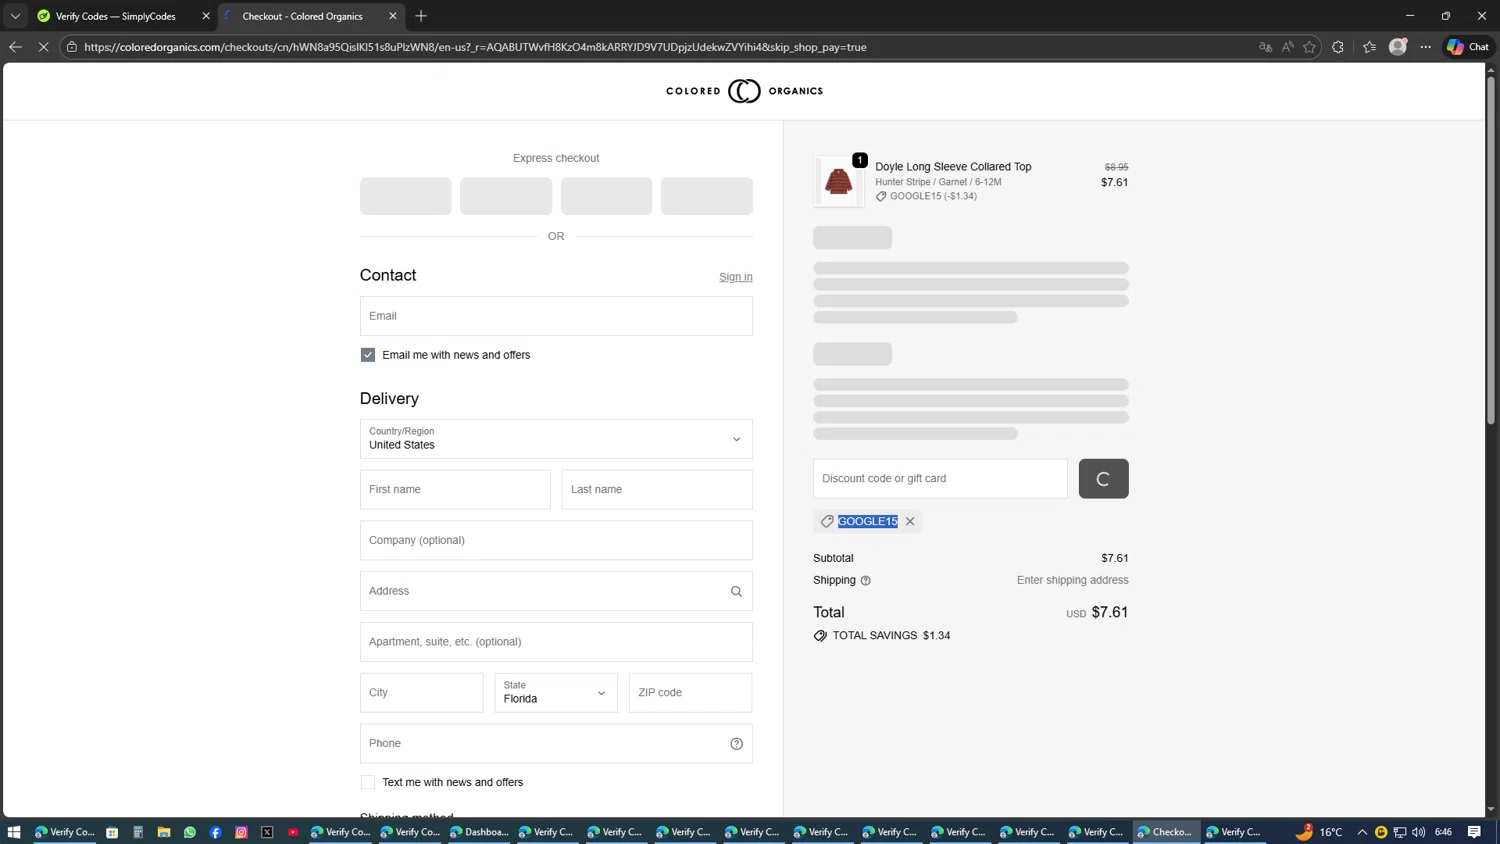Click the Colored Organics logo
This screenshot has width=1500, height=844.
(744, 91)
